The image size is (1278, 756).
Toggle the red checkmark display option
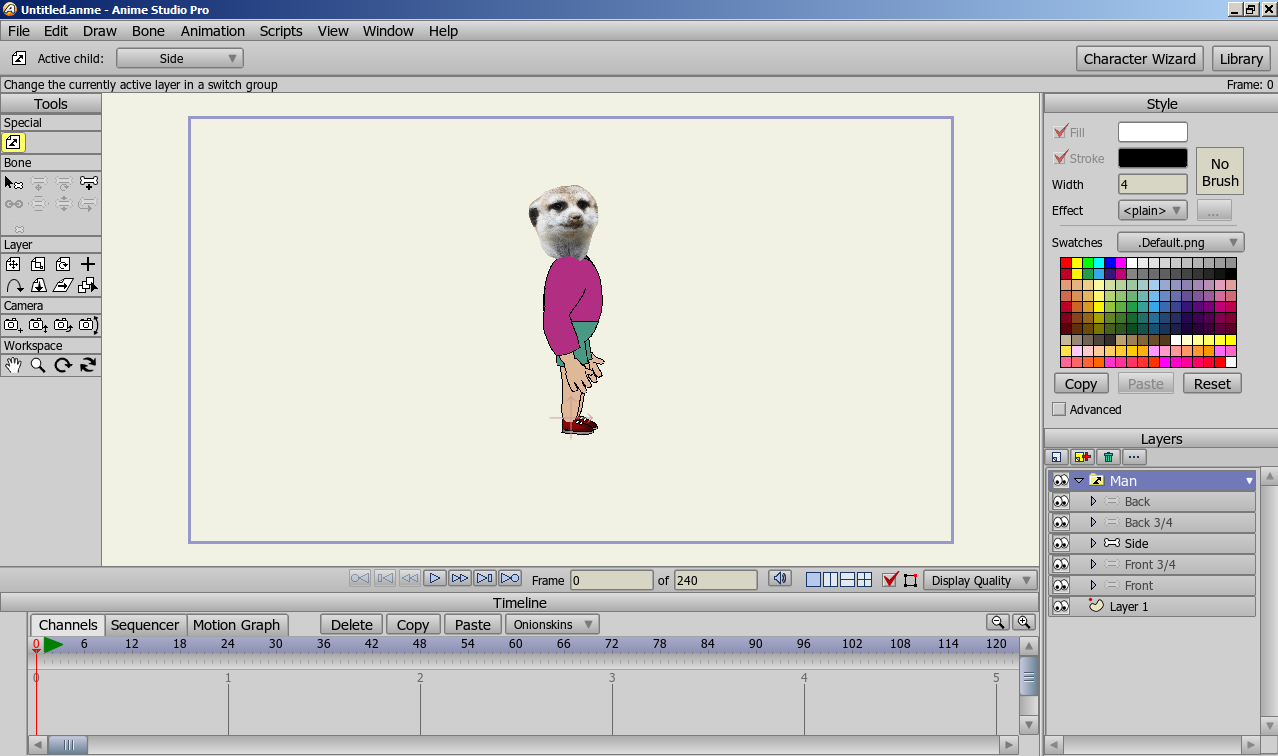(890, 579)
